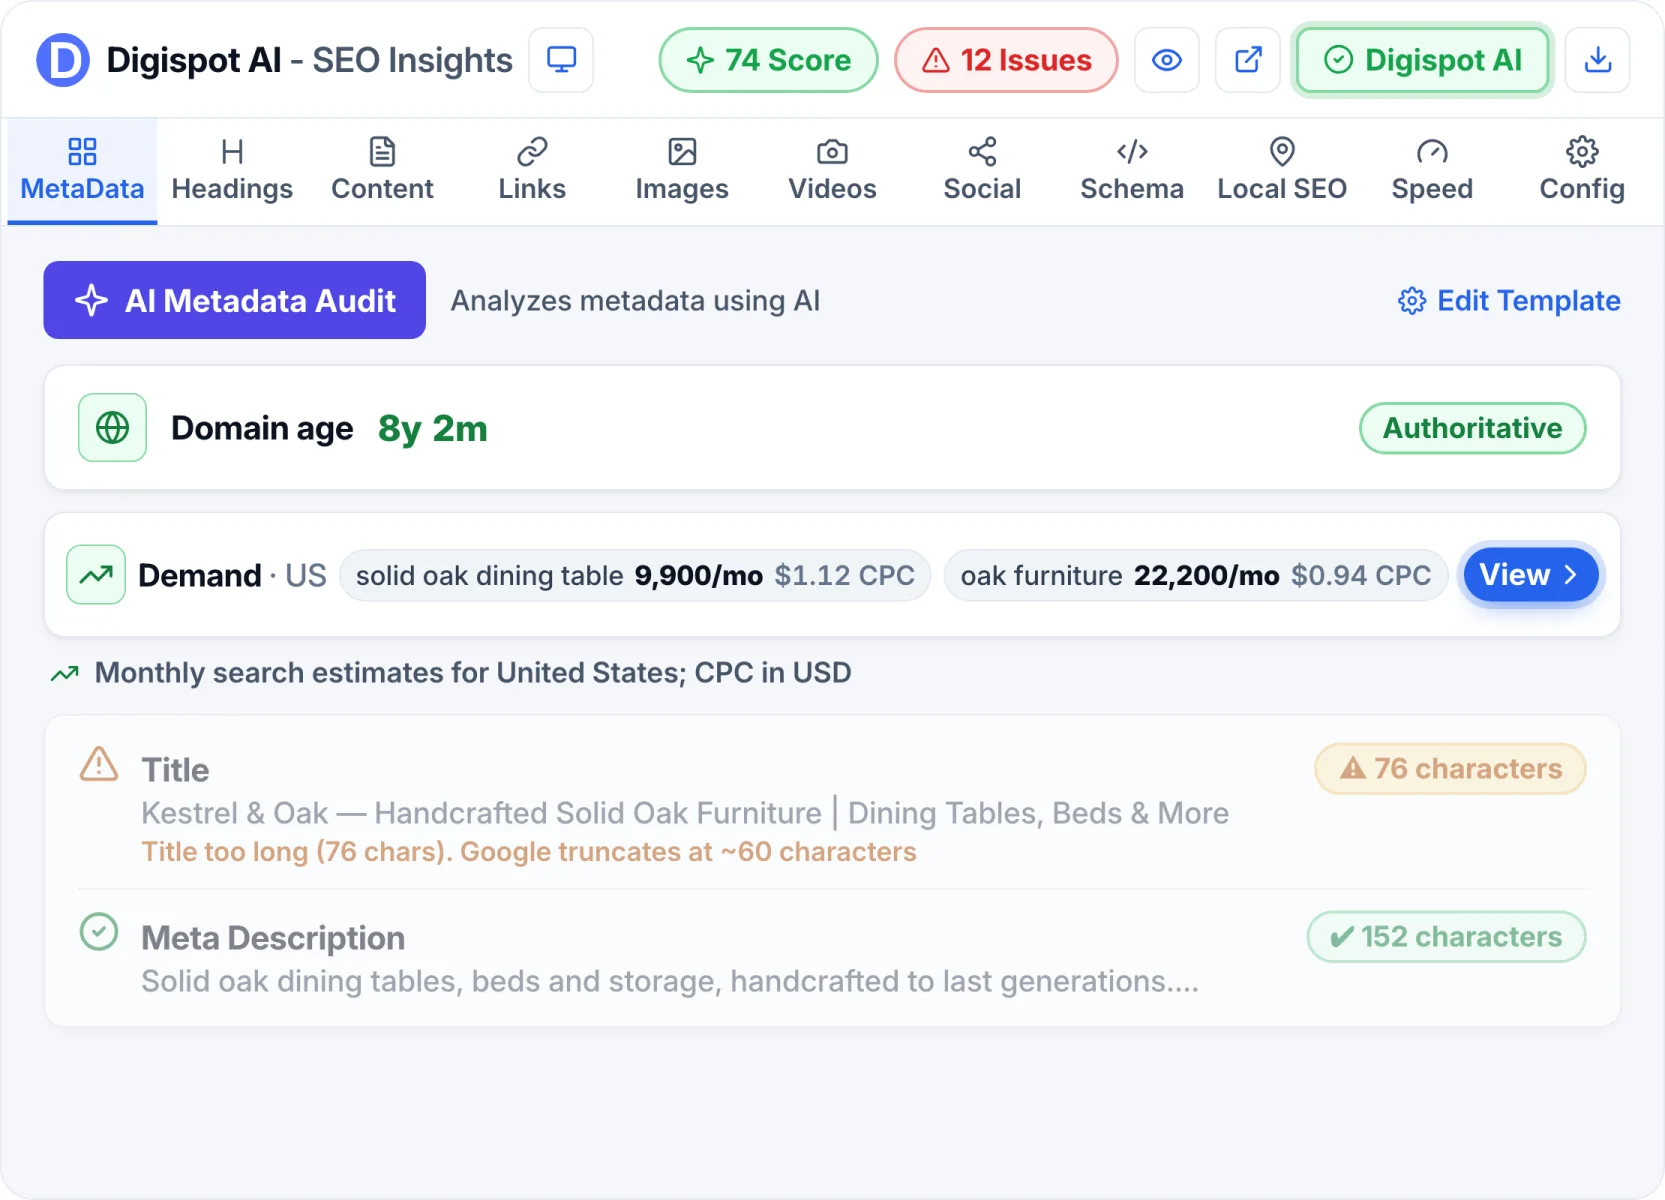1665x1200 pixels.
Task: Click the Domain age globe icon
Action: click(112, 428)
